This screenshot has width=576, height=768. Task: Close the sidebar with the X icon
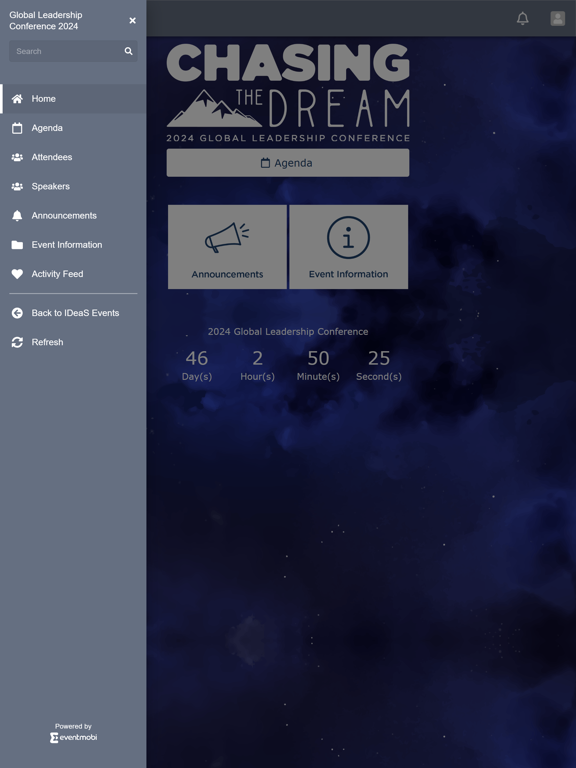pos(132,21)
